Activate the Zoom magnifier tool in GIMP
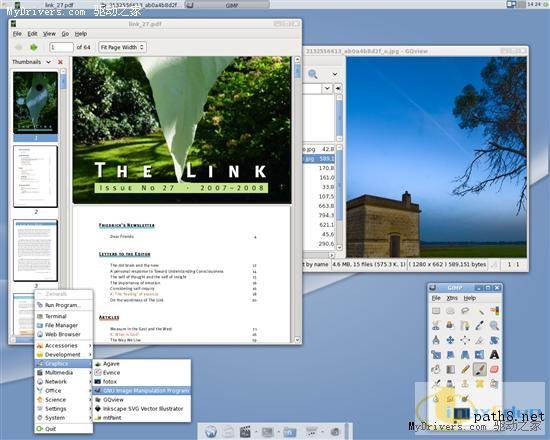The width and height of the screenshot is (550, 440). (x=494, y=326)
